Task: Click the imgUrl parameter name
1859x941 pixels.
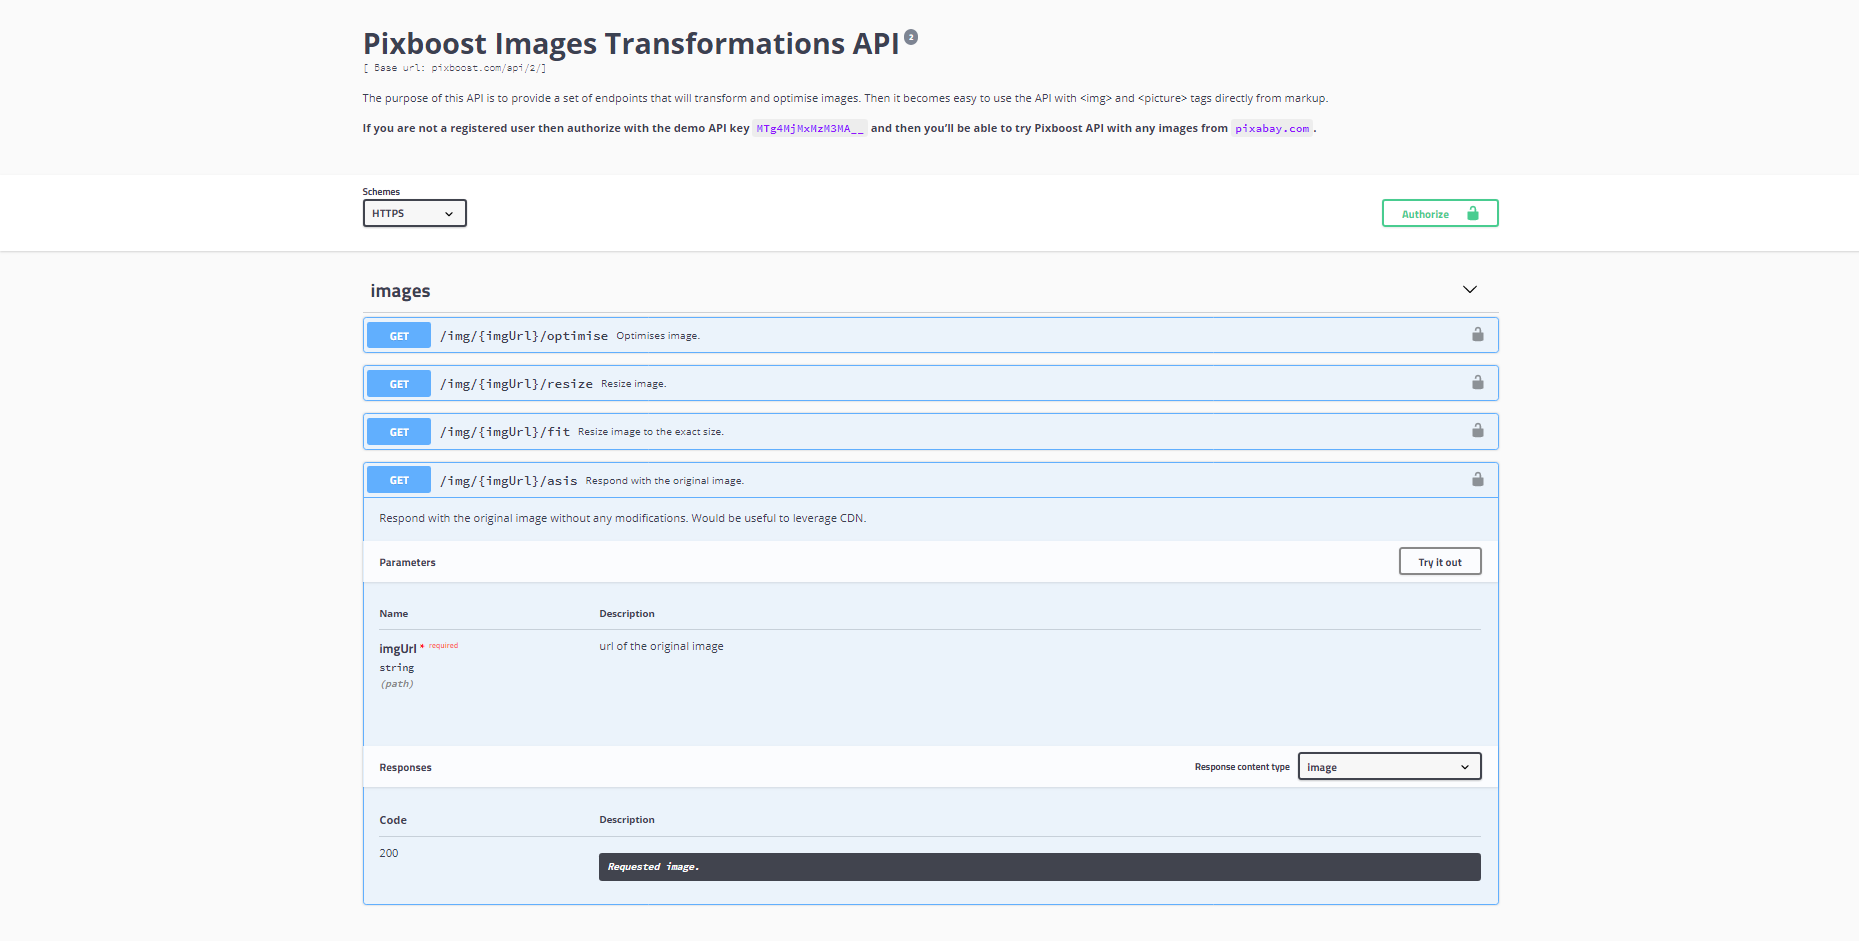Action: [x=398, y=649]
